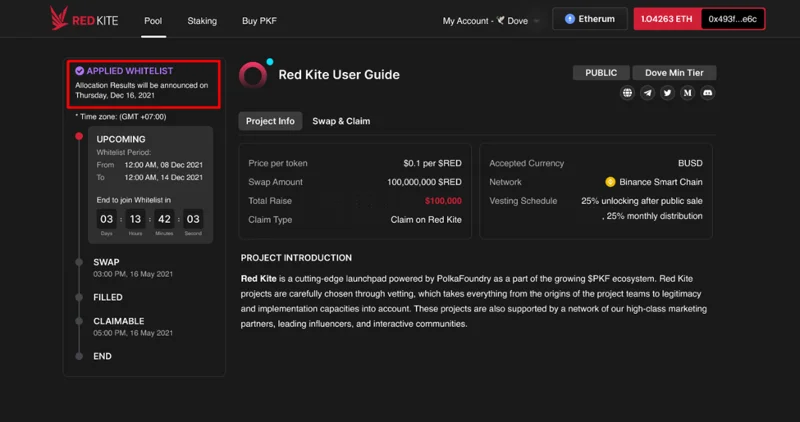Open the Pool navigation tab
This screenshot has height=422, width=800.
click(153, 21)
